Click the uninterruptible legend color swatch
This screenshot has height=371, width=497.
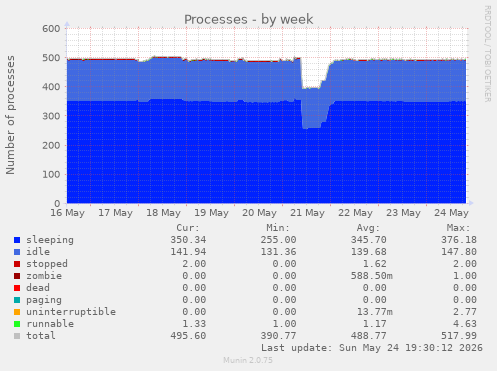[17, 312]
